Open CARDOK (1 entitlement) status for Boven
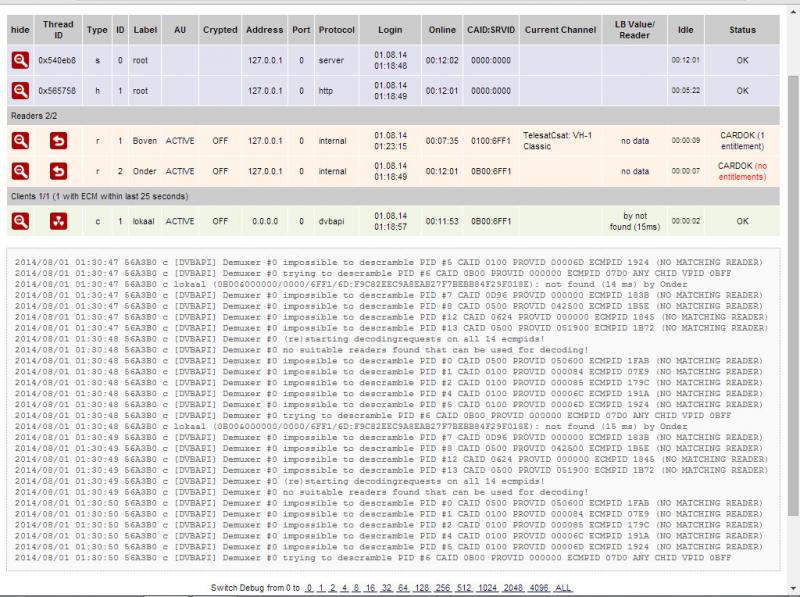The image size is (800, 597). coord(742,141)
